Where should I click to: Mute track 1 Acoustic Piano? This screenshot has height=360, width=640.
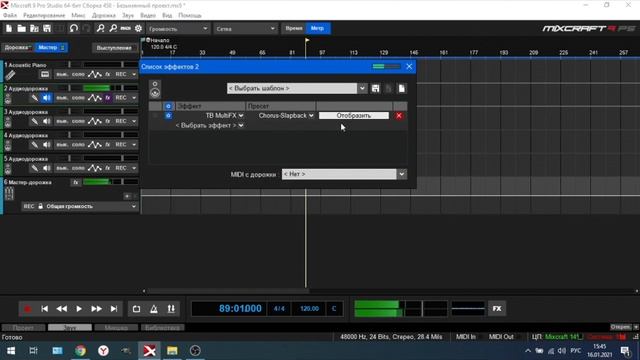[62, 74]
